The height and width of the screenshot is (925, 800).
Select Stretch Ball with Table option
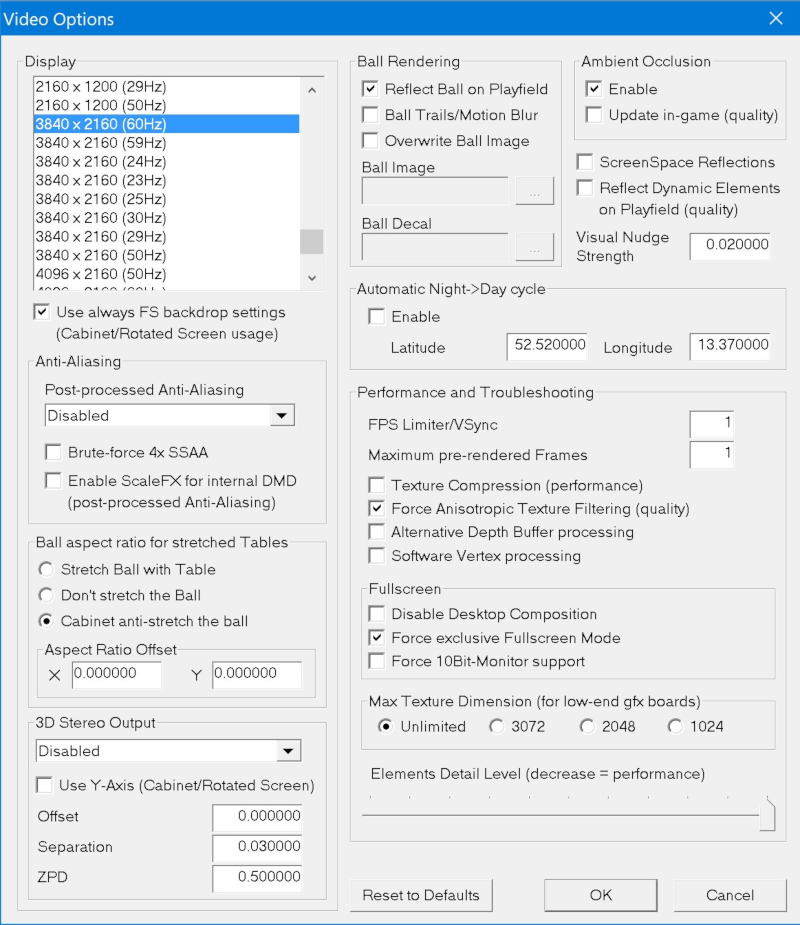(45, 569)
